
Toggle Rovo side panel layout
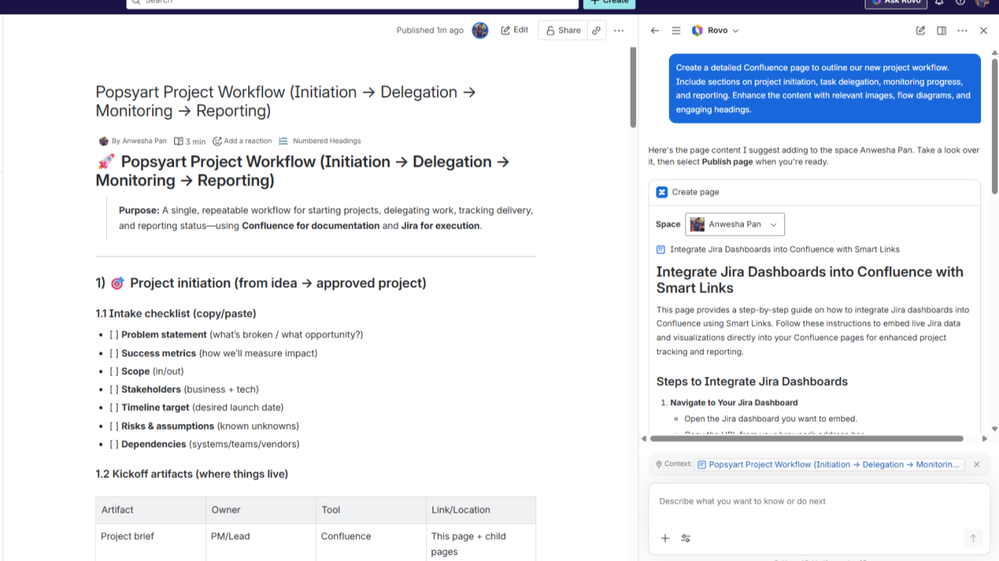point(941,30)
